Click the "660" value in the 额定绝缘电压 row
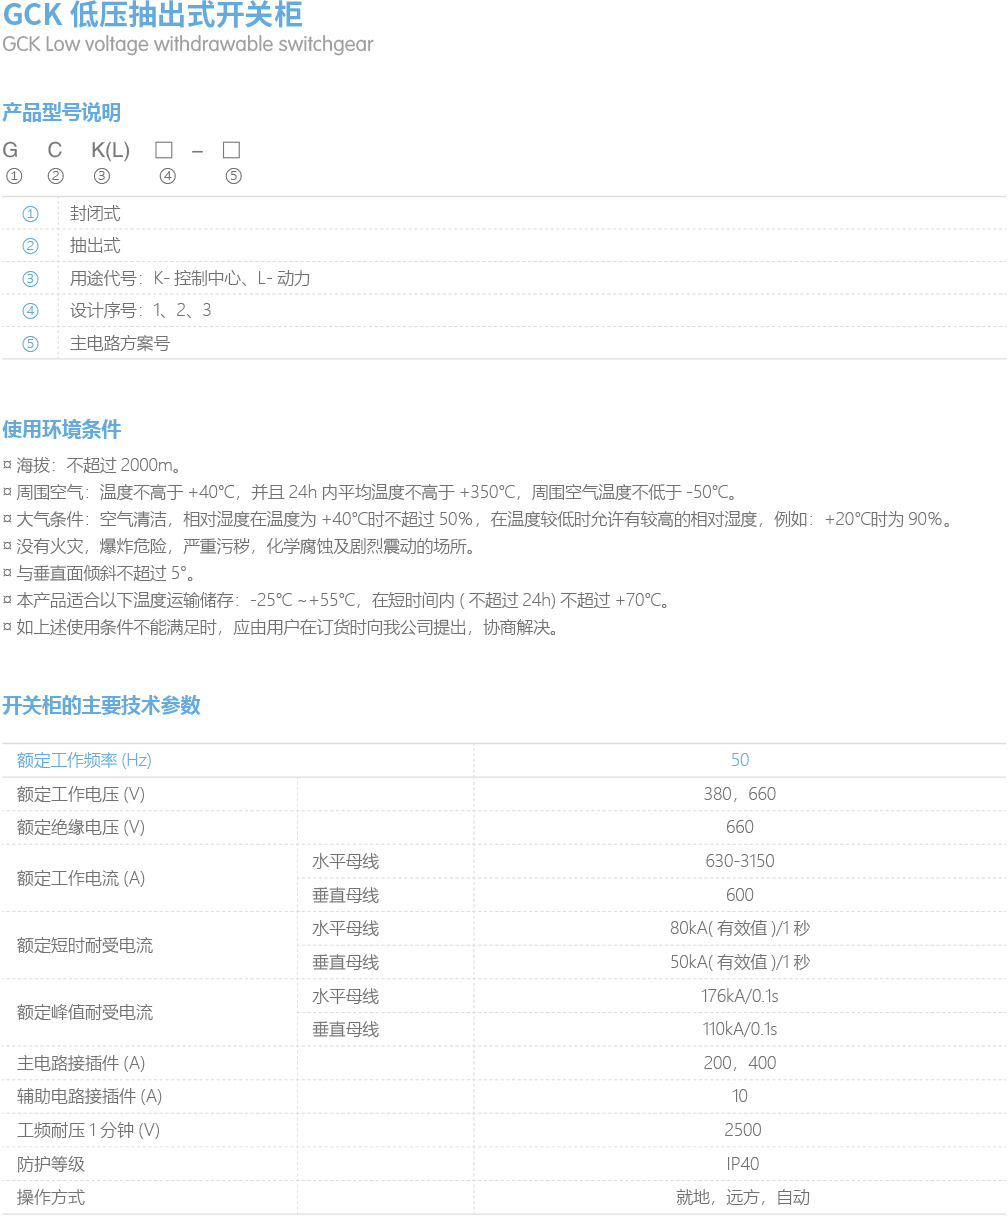 tap(740, 827)
